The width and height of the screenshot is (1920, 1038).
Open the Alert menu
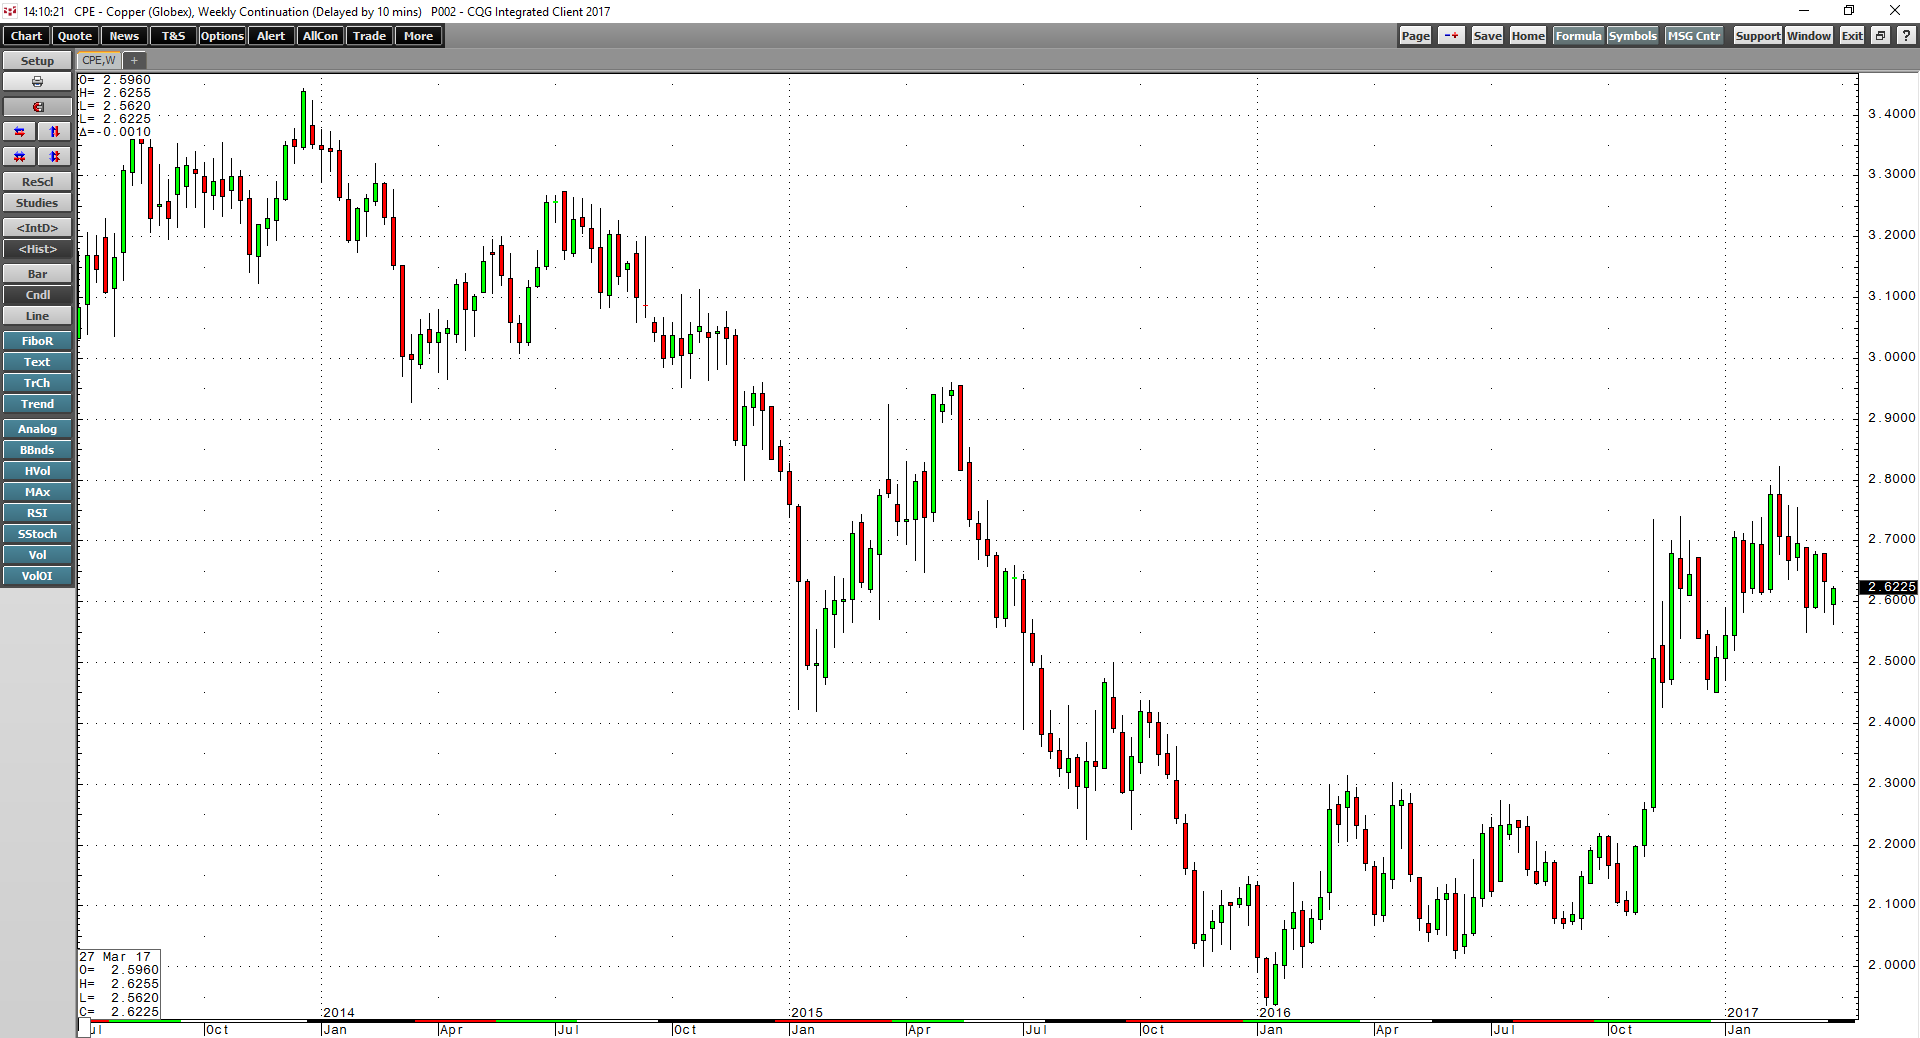tap(271, 36)
